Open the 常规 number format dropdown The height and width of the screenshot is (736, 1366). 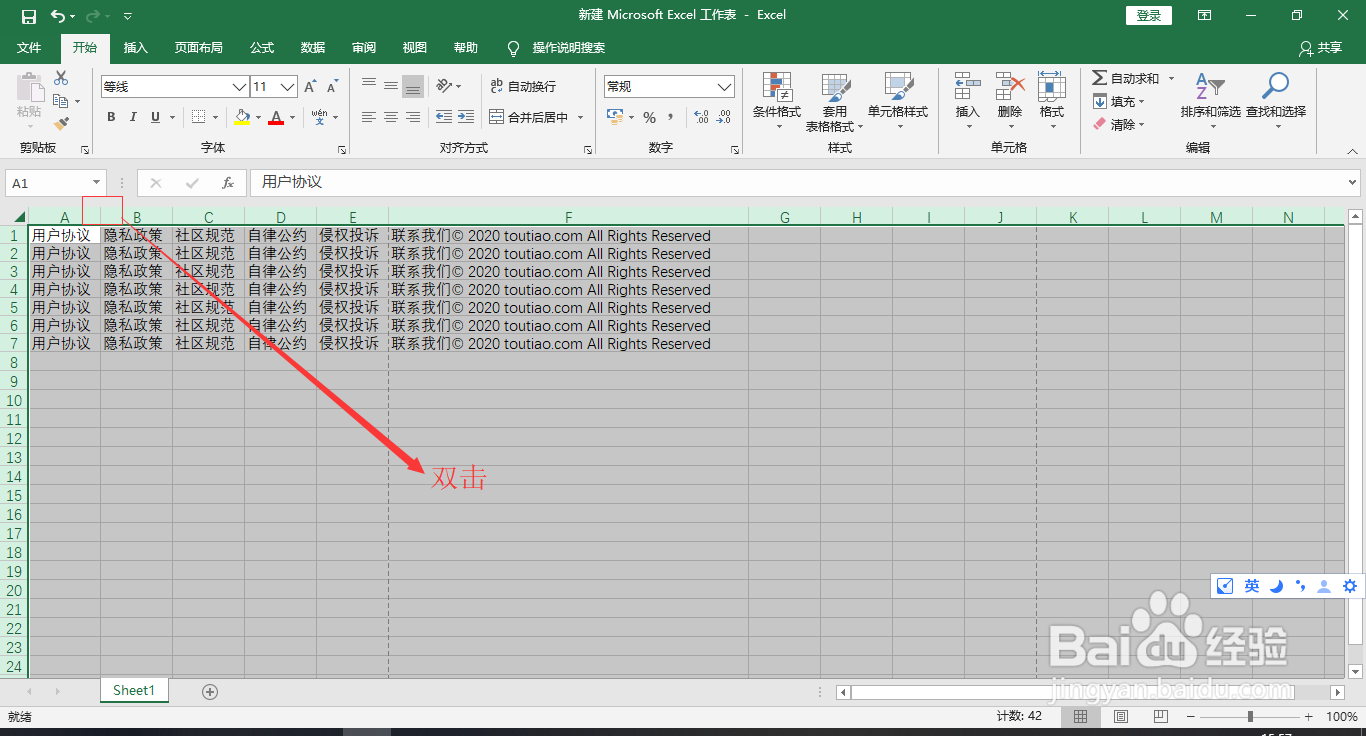725,87
